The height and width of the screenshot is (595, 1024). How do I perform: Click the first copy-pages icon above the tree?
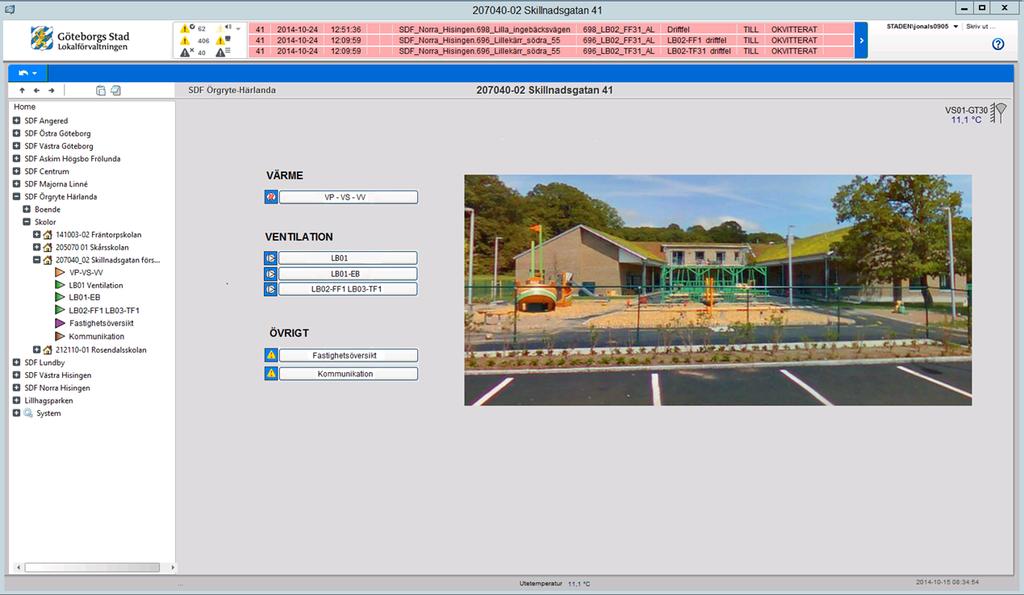point(101,90)
